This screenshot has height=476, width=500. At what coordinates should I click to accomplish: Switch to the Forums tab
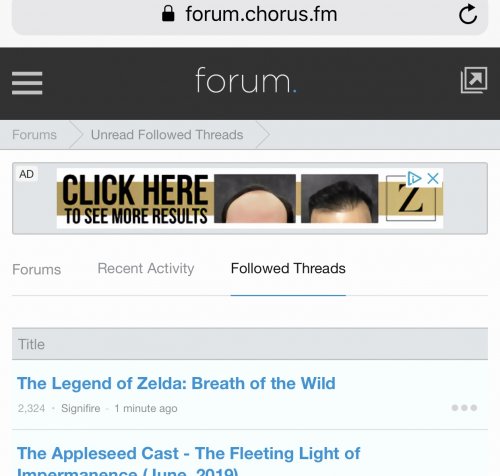tap(37, 269)
